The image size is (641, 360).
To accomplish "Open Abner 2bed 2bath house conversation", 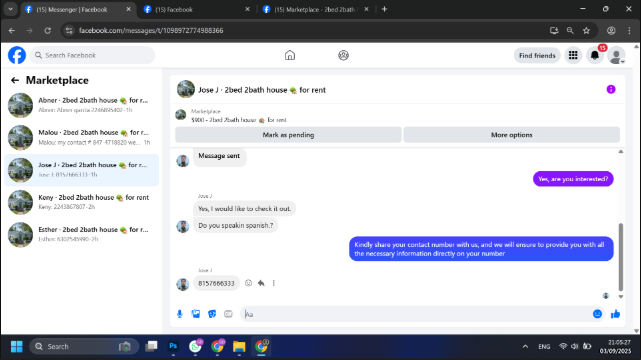I will pos(82,105).
